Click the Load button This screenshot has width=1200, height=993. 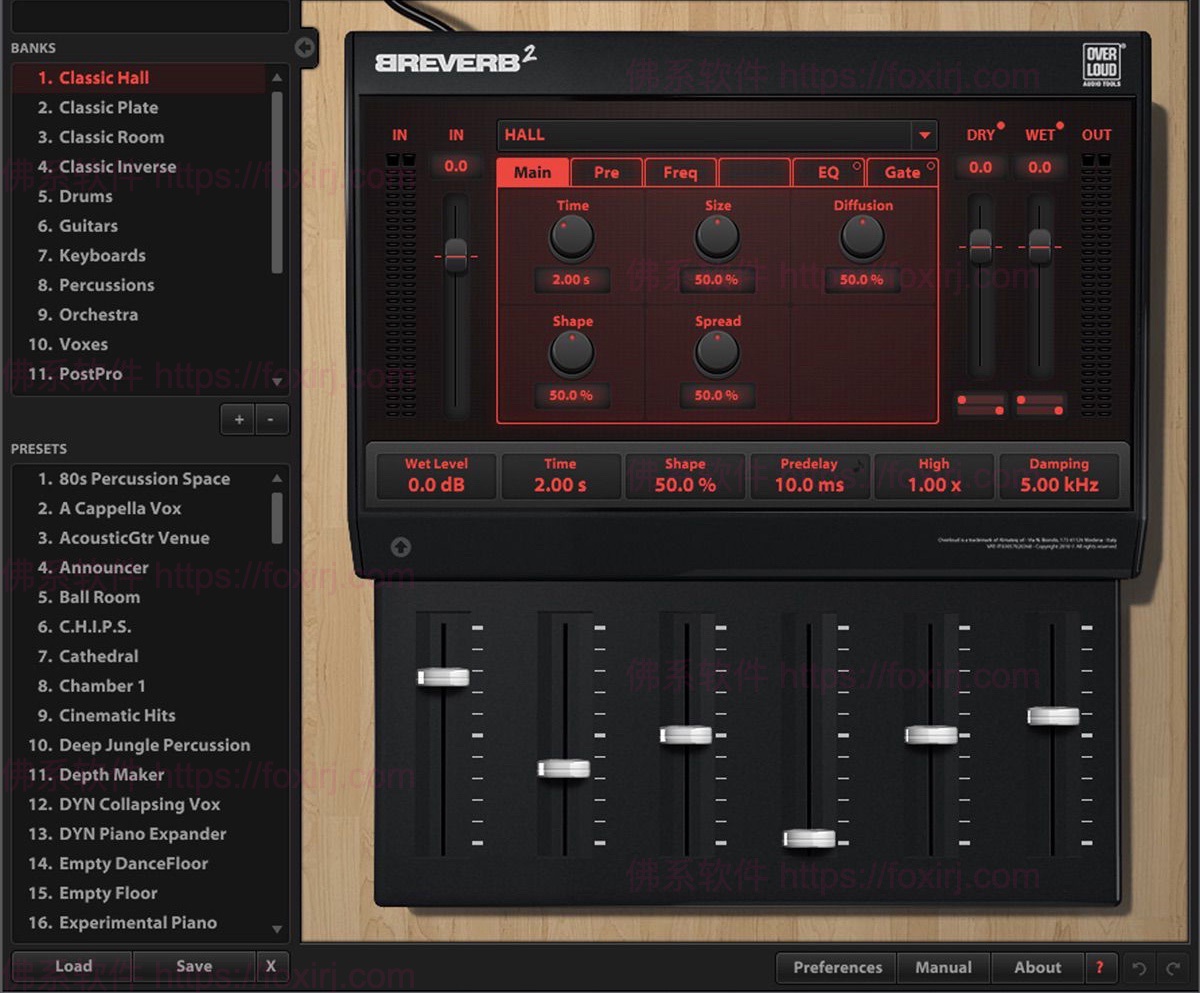point(72,966)
